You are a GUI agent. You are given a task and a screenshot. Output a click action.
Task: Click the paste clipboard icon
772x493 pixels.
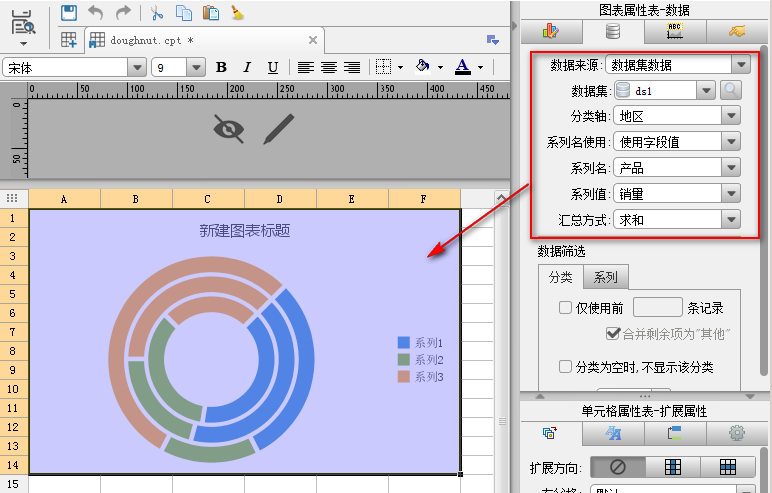tap(211, 13)
